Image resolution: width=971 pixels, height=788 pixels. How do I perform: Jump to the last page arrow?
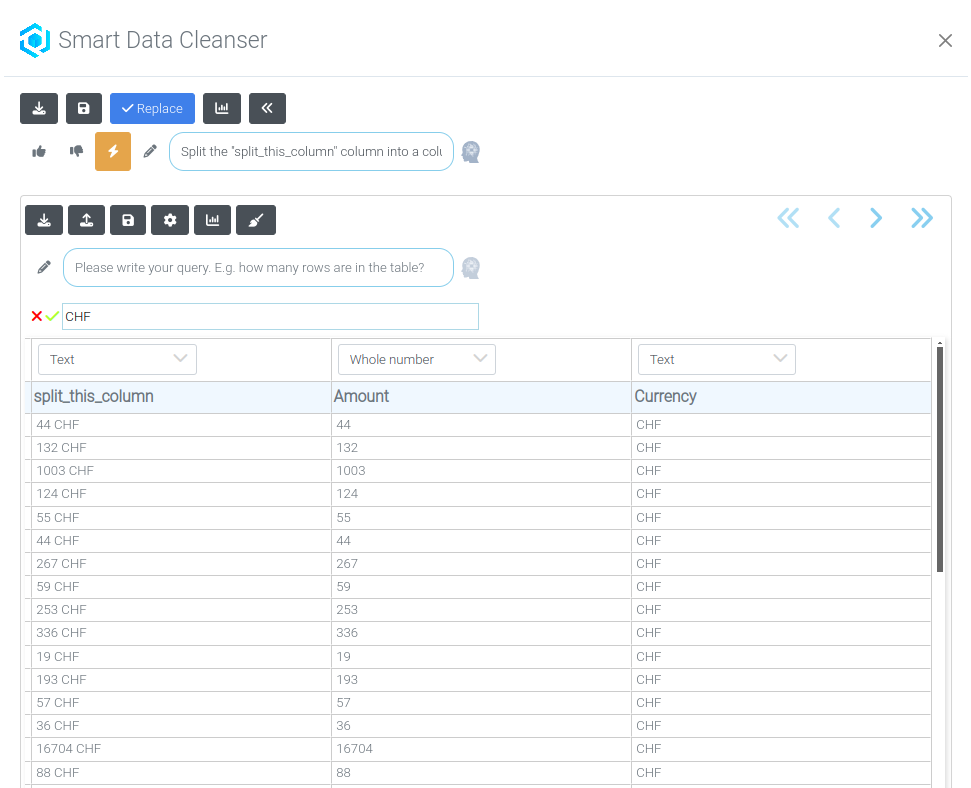click(921, 218)
